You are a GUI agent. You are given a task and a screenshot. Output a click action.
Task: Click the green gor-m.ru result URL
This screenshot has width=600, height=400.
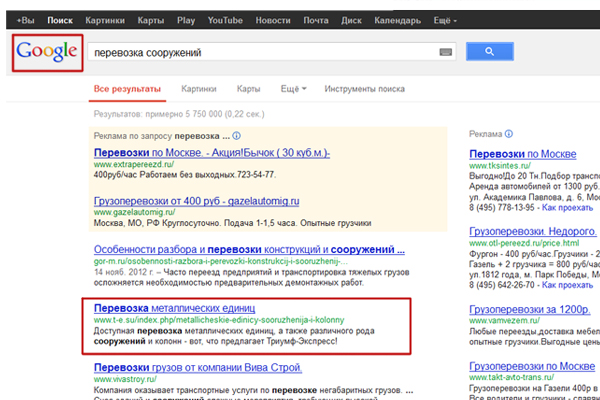coord(221,261)
